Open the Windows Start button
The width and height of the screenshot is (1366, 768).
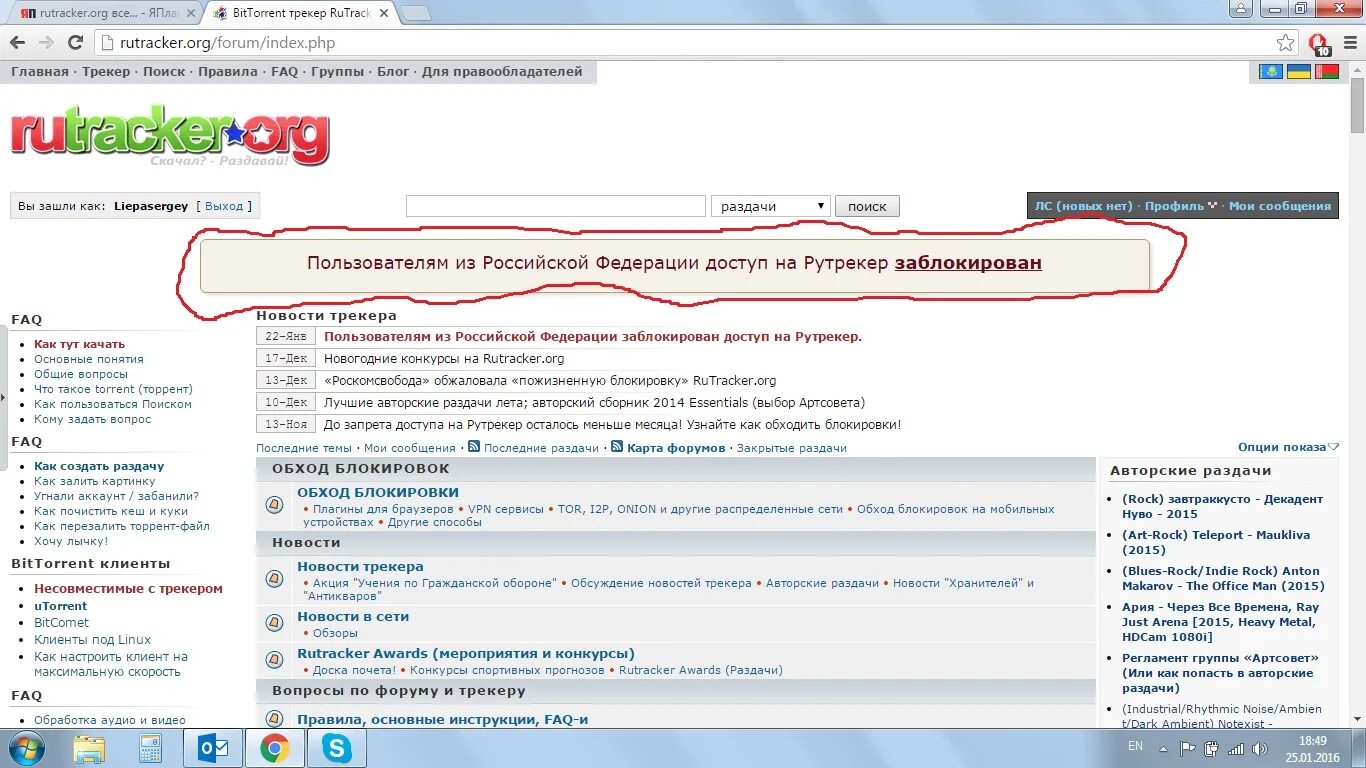(x=25, y=748)
